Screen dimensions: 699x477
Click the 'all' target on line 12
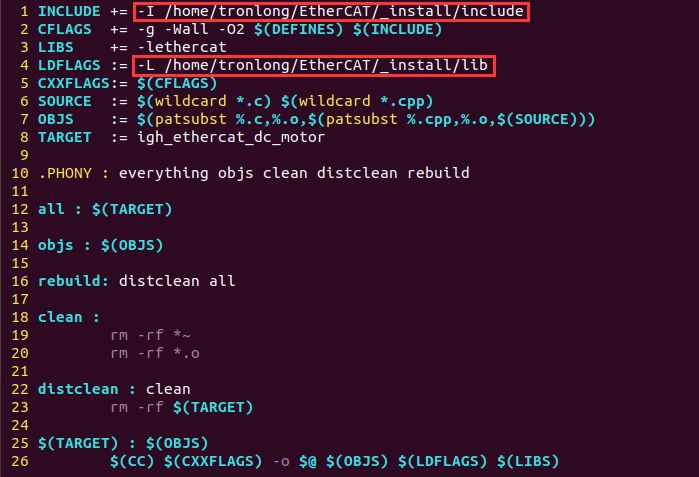coord(51,210)
